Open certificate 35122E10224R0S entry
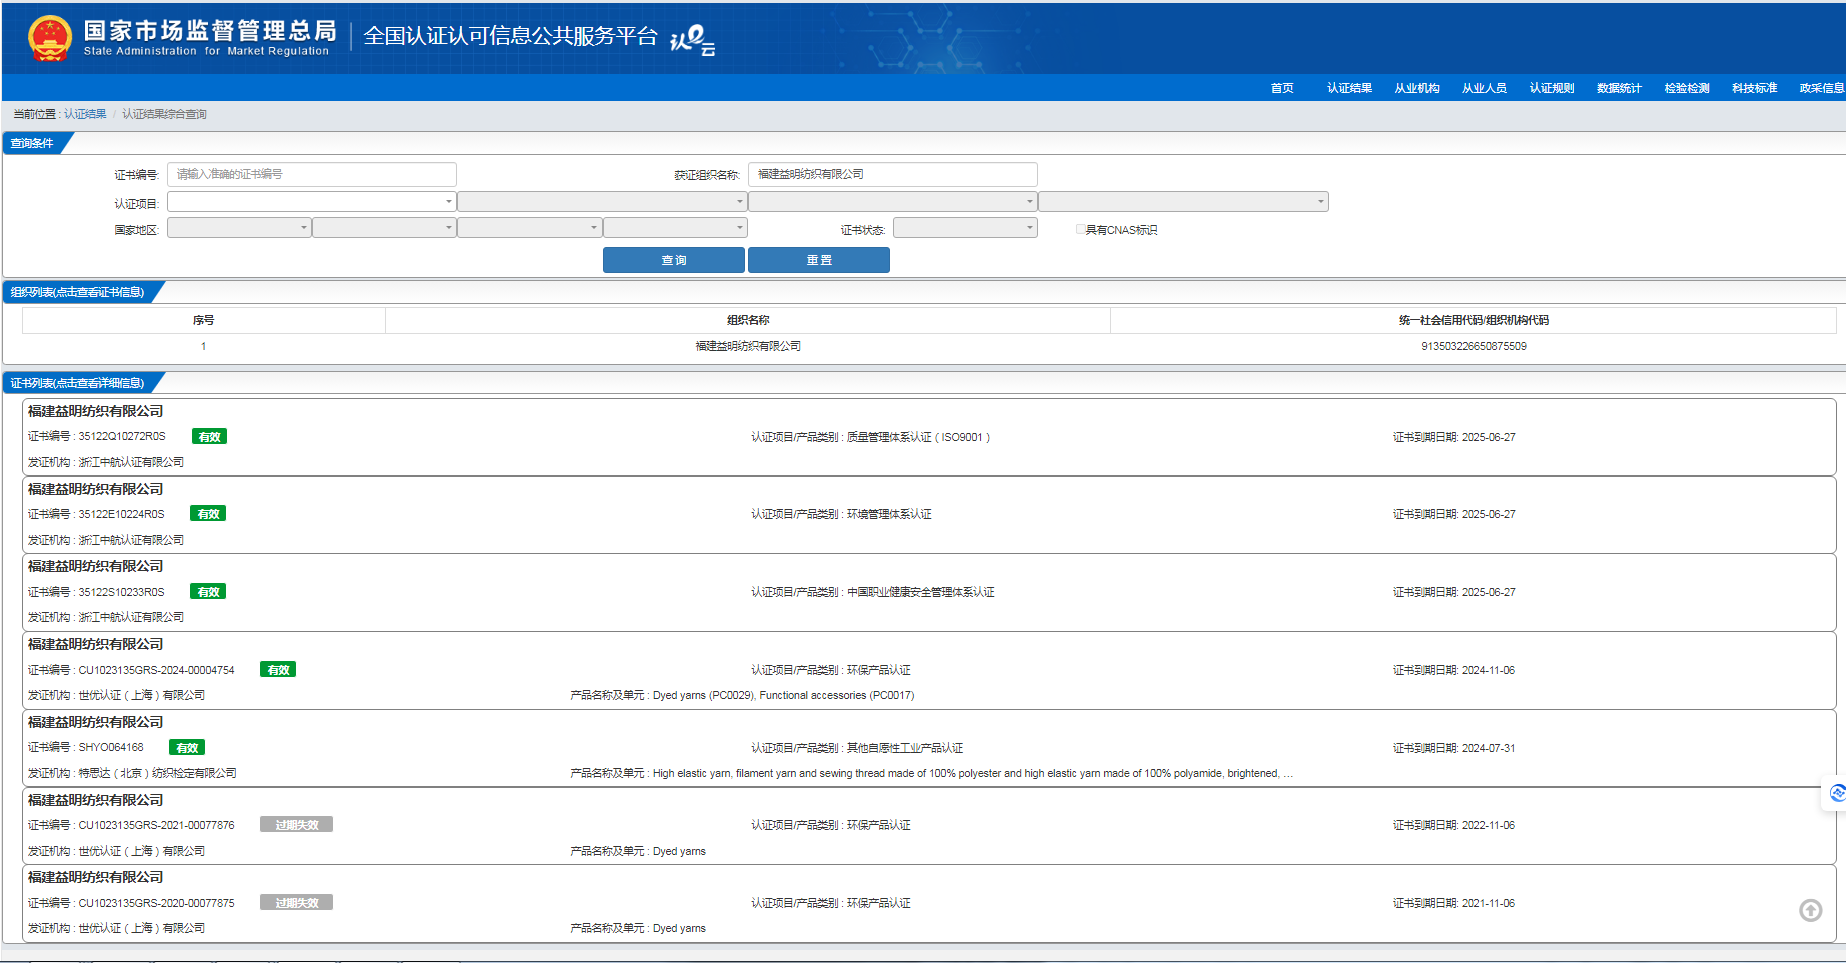The width and height of the screenshot is (1846, 963). pyautogui.click(x=929, y=515)
